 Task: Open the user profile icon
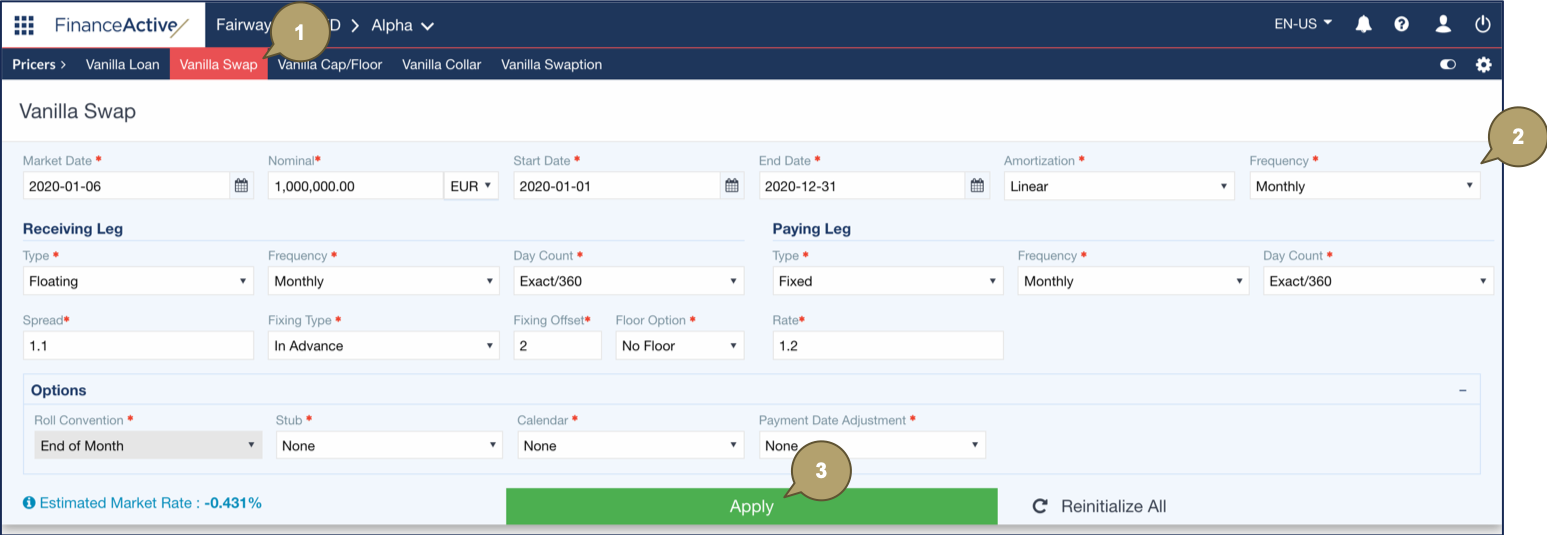(1442, 24)
